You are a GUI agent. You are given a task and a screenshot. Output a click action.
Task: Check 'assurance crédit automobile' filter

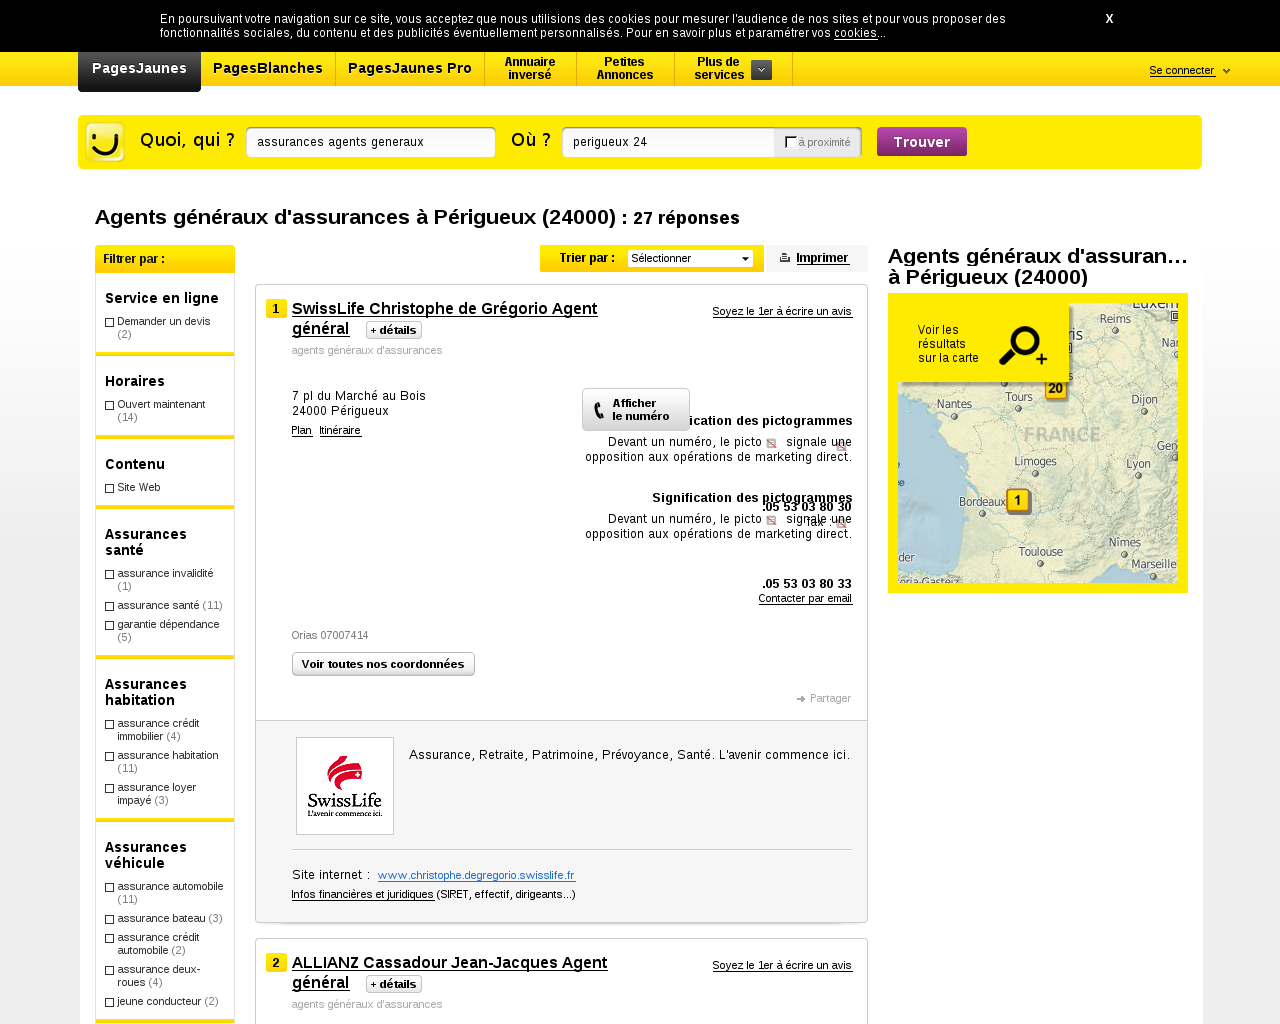click(110, 938)
